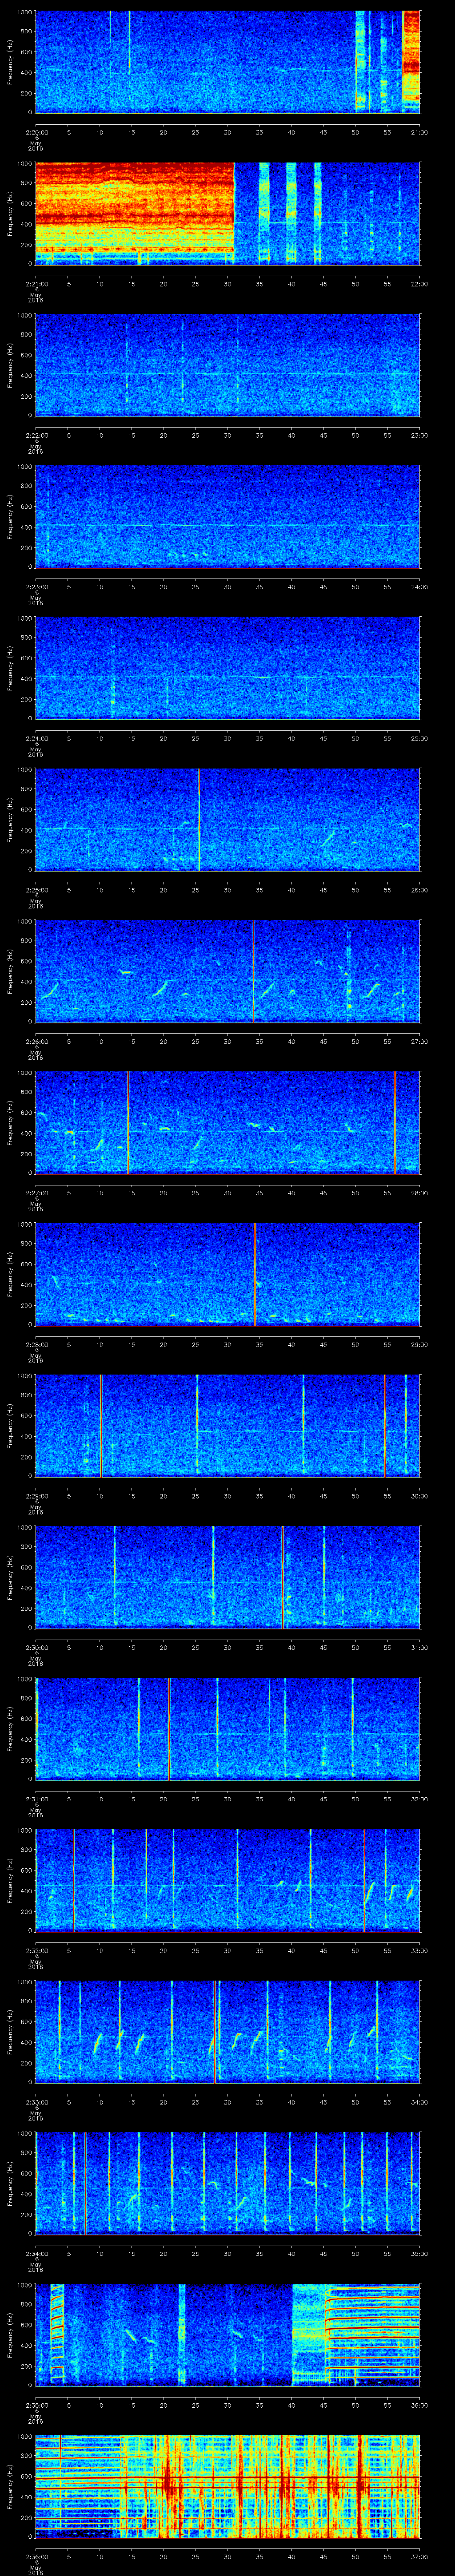Screen dimensions: 455x2576
Task: Click the '2:35:00' start time label
Action: pyautogui.click(x=36, y=2405)
